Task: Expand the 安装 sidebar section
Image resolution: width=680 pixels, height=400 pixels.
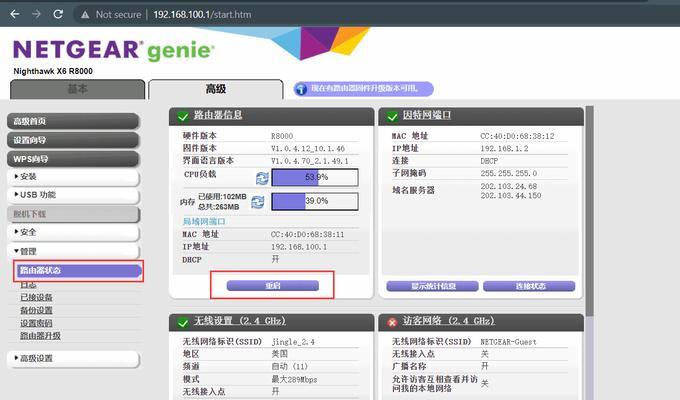Action: point(73,177)
